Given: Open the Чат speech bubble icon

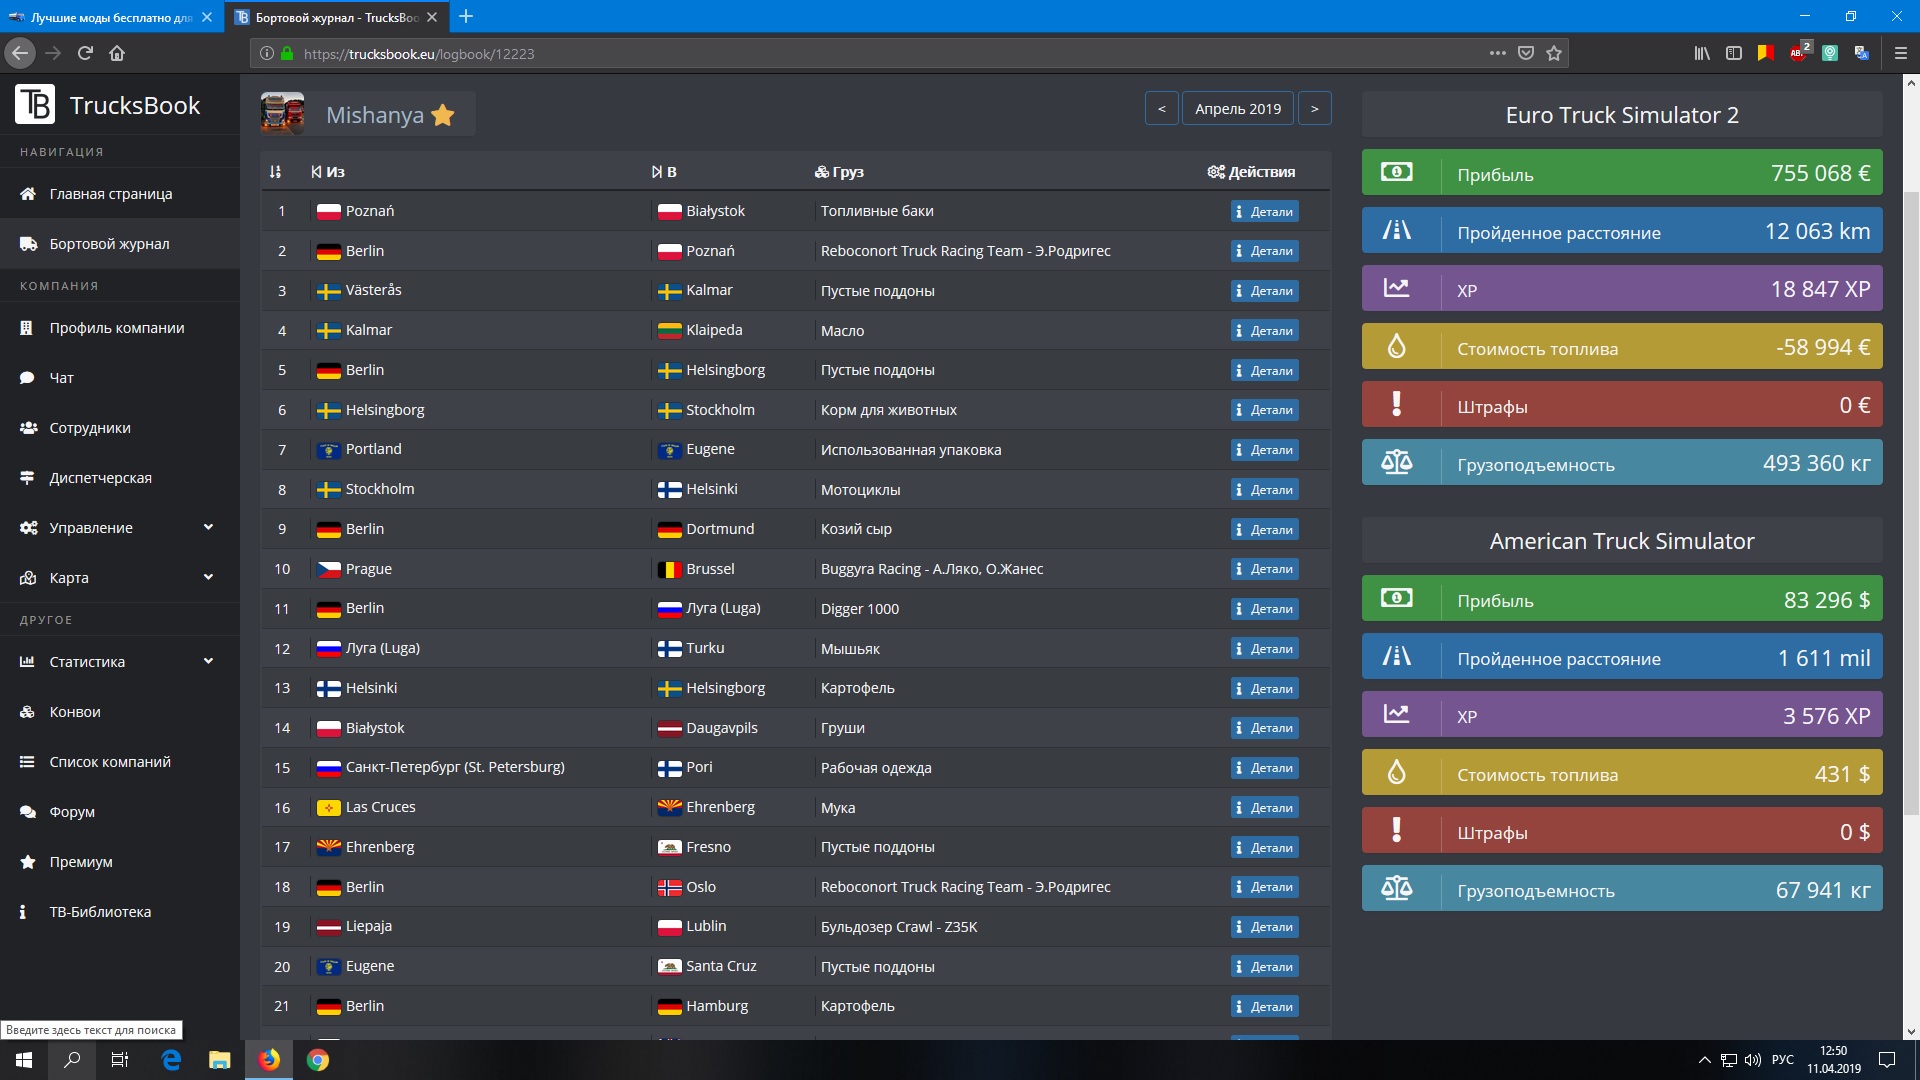Looking at the screenshot, I should click(27, 377).
